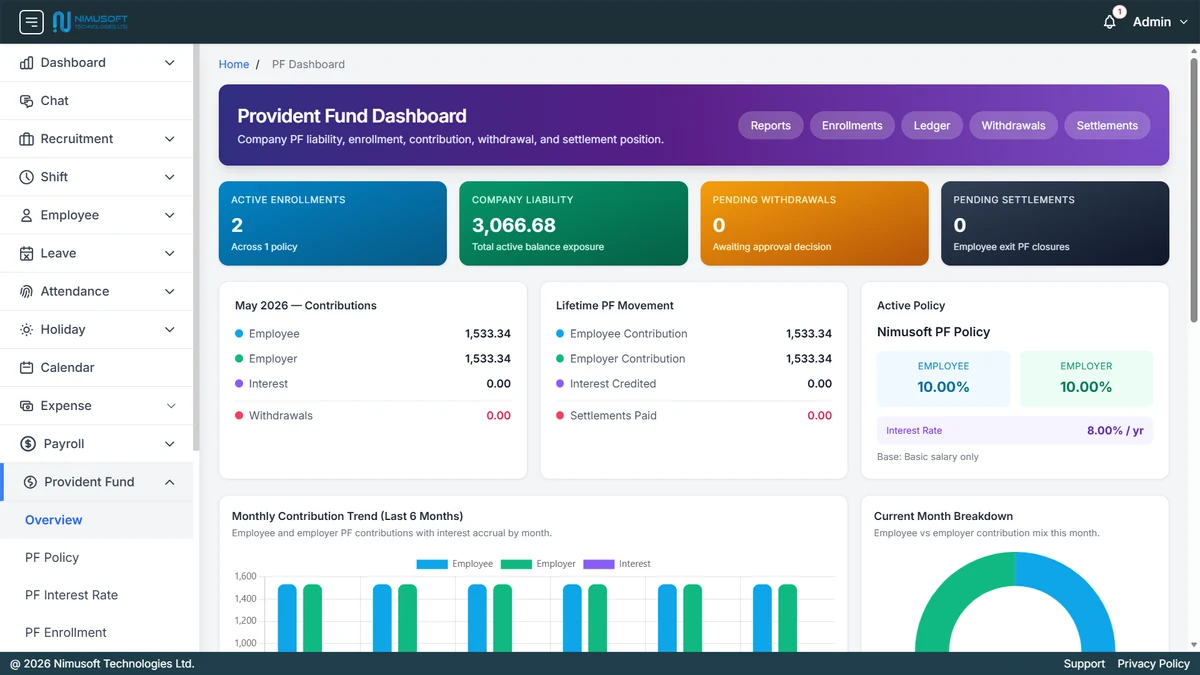
Task: Open the Privacy Policy footer link
Action: pyautogui.click(x=1154, y=664)
